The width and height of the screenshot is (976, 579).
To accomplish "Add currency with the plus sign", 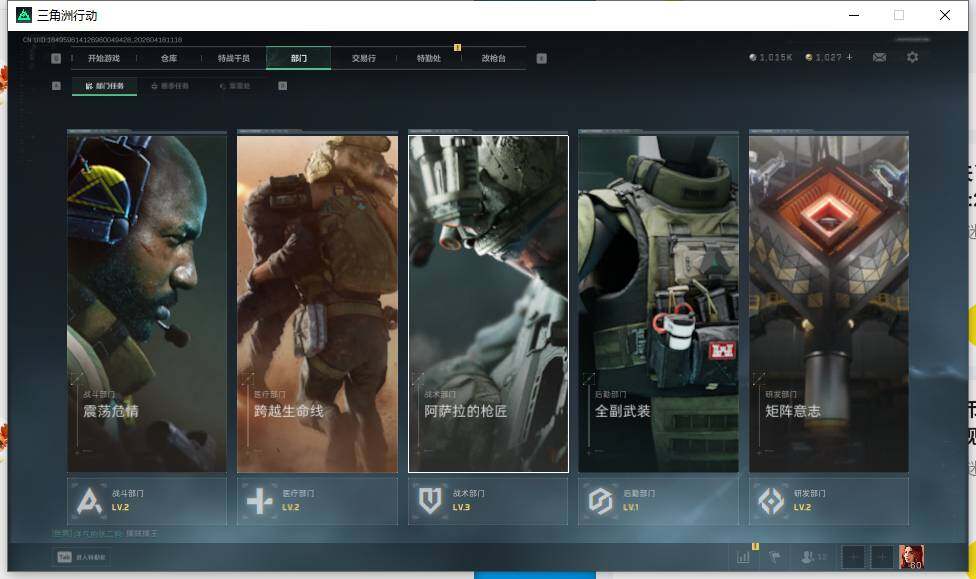I will [x=850, y=58].
